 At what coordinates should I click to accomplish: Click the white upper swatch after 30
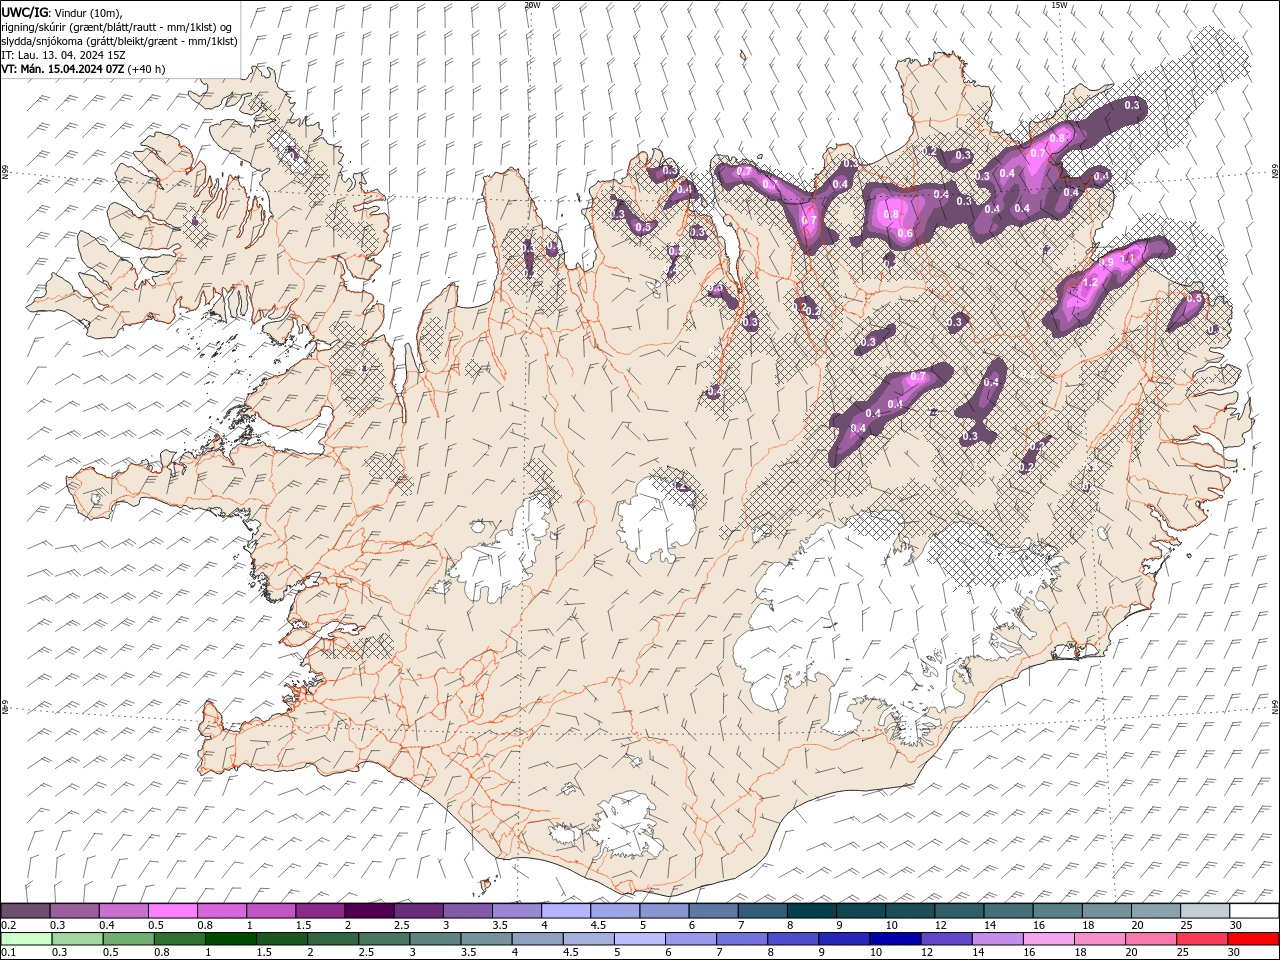click(1254, 911)
